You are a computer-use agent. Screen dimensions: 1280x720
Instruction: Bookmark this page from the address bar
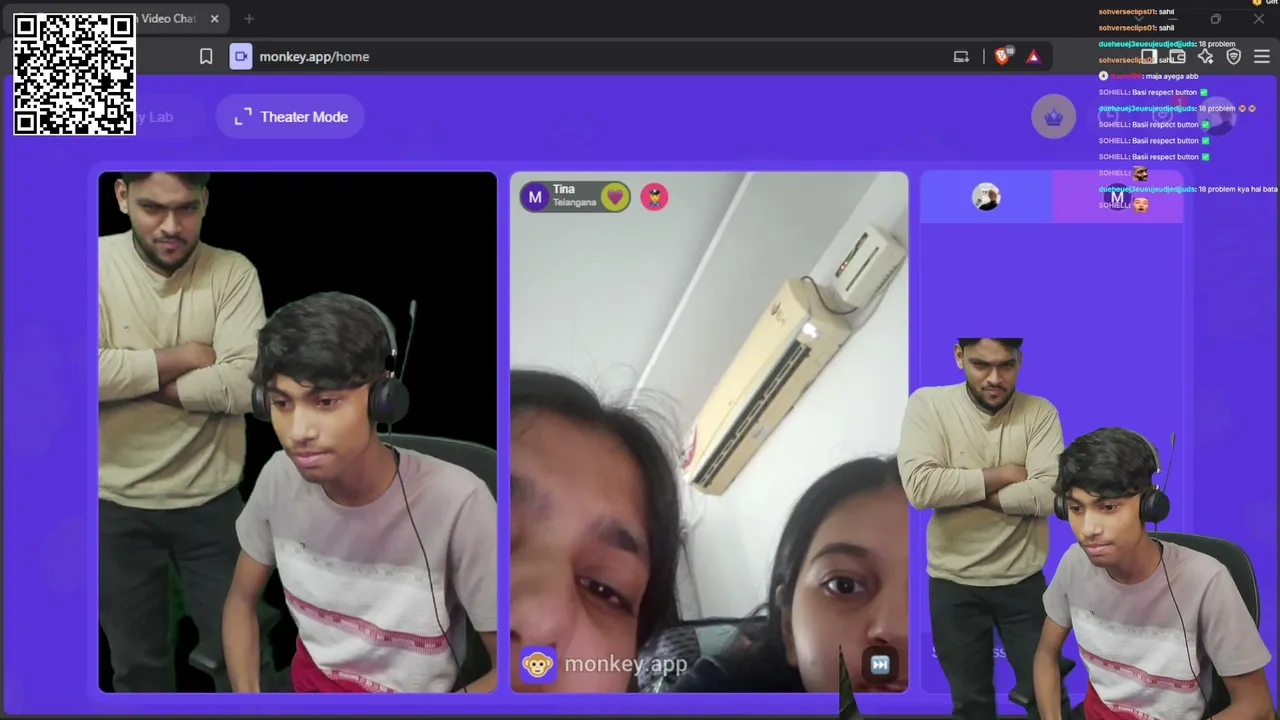point(206,57)
